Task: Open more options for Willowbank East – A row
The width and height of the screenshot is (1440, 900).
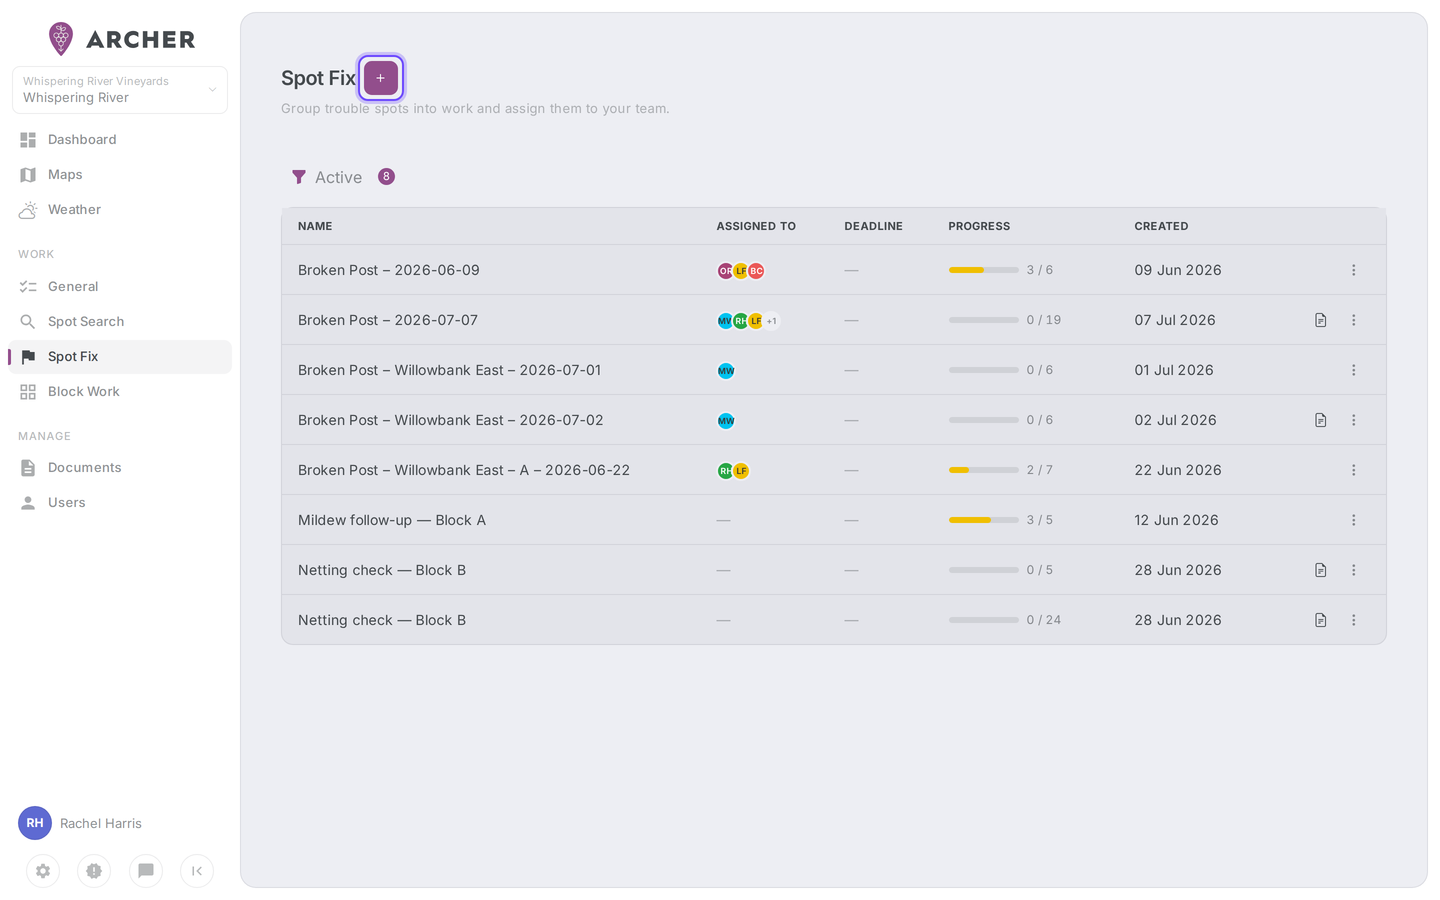Action: [x=1354, y=470]
